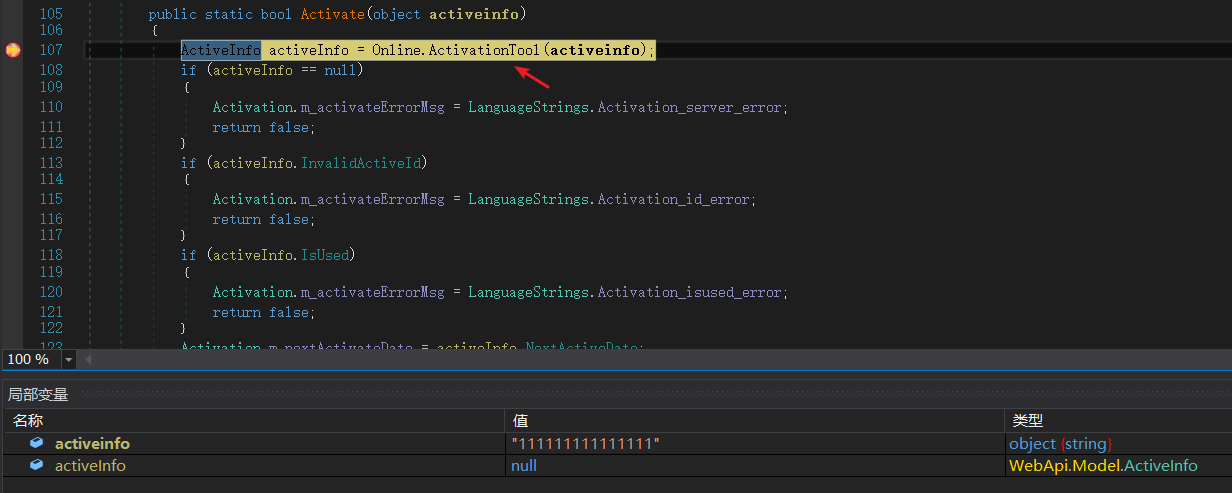Click the type cell WebApi.Model.ActiveInfo
The image size is (1232, 493).
[1103, 465]
